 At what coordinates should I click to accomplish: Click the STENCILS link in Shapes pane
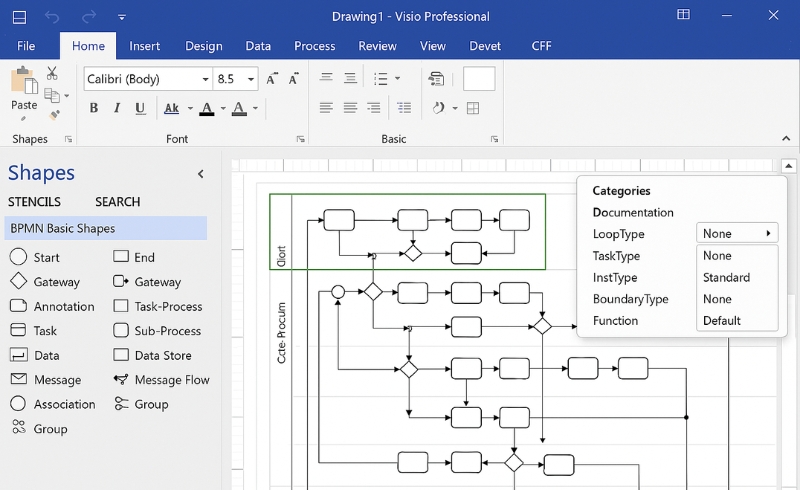pos(34,202)
